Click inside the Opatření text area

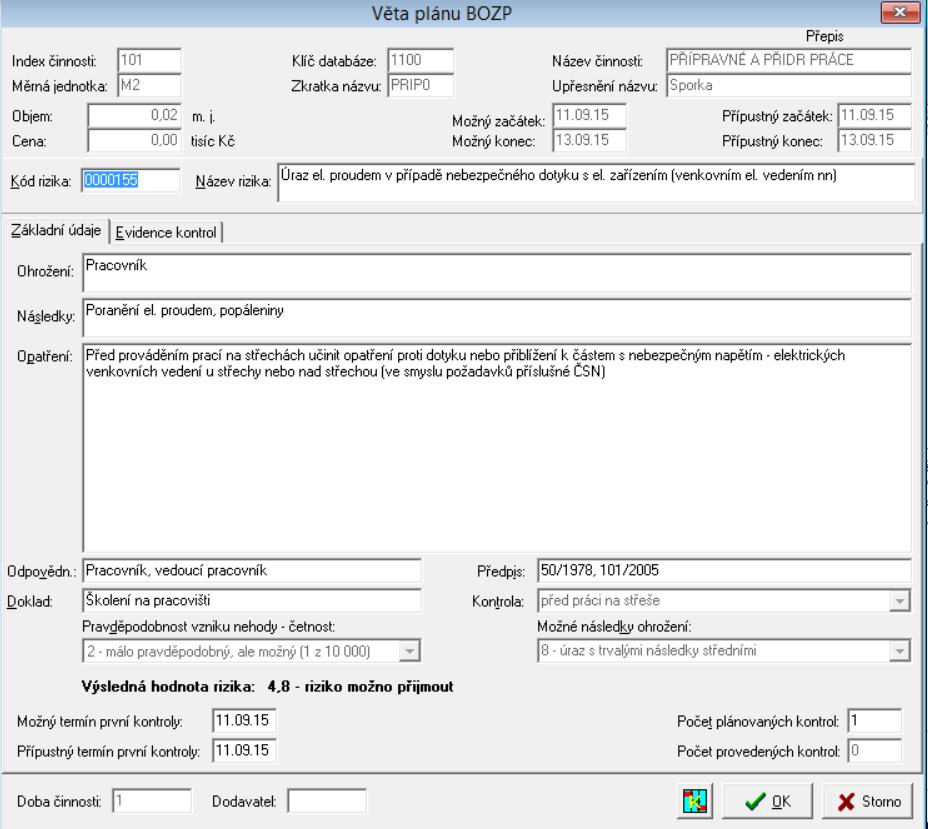pos(497,448)
